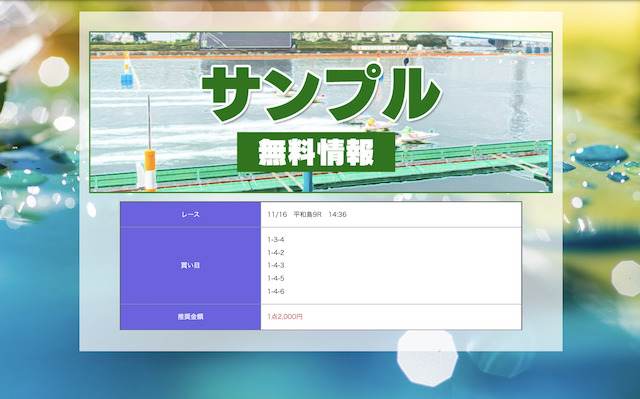
Task: Pick the 1-4-3 betting combination
Action: pyautogui.click(x=276, y=265)
